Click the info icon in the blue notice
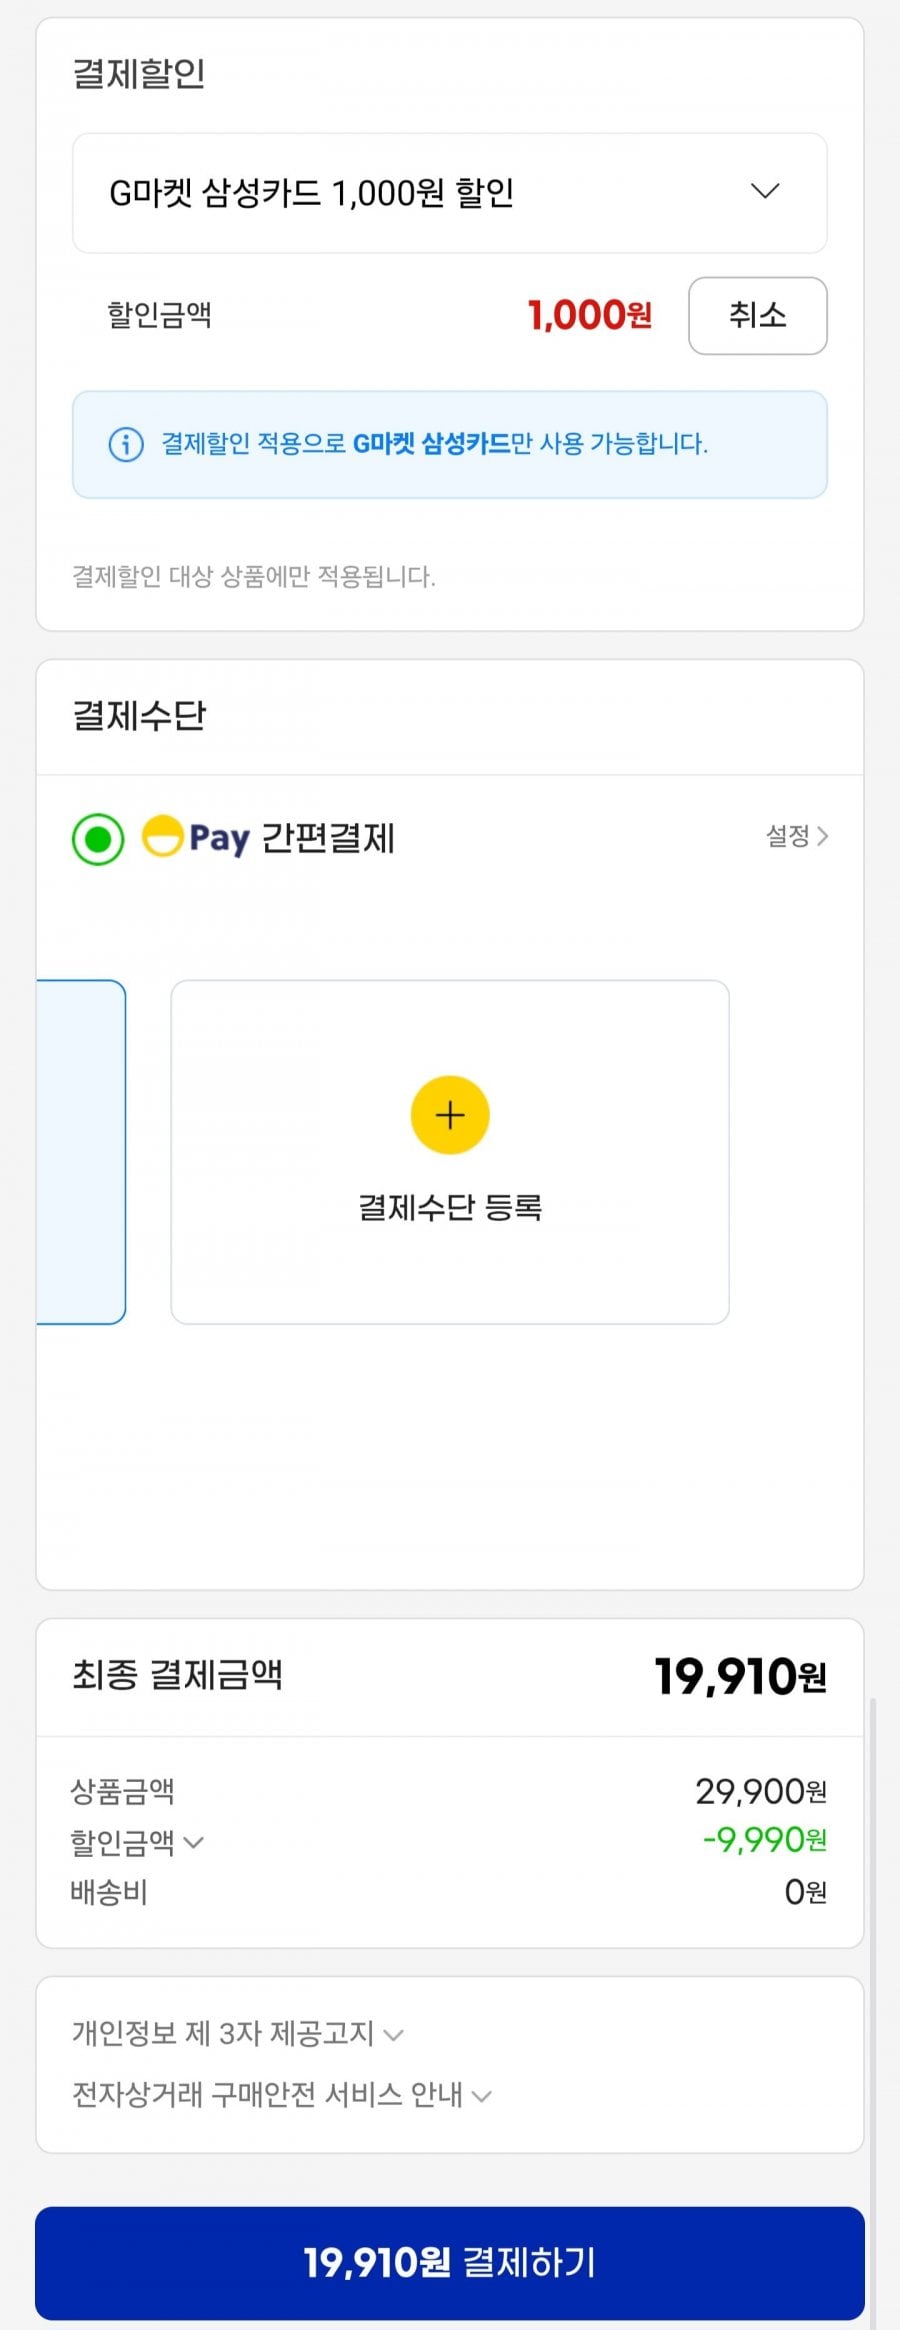Screen dimensions: 900x2330 click(x=125, y=444)
